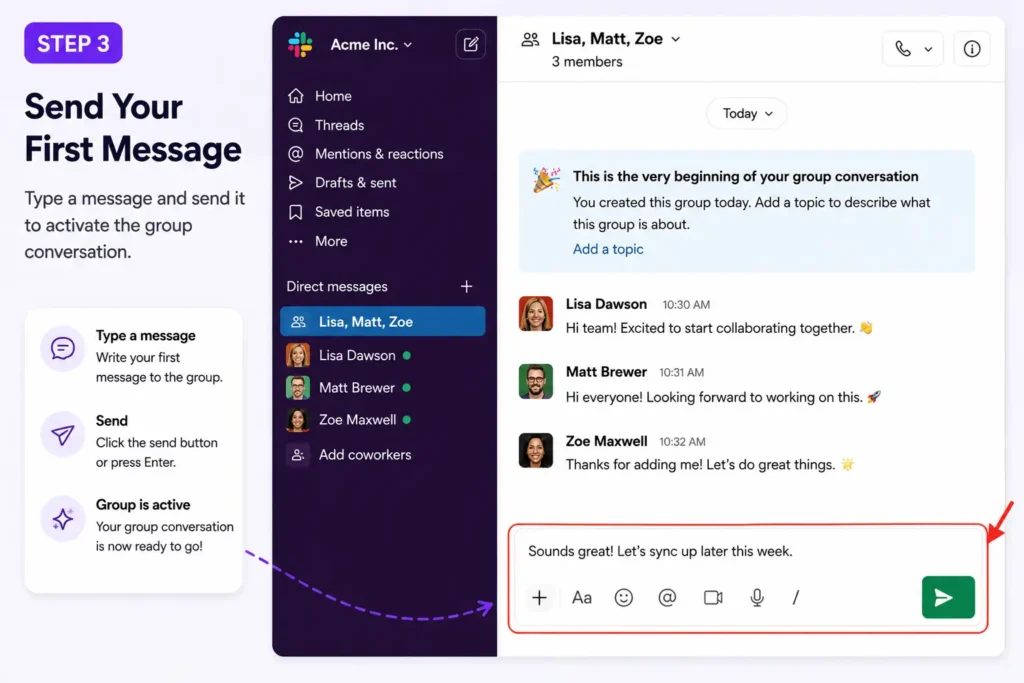Attach a file with composer plus icon
The image size is (1024, 683).
[x=539, y=597]
